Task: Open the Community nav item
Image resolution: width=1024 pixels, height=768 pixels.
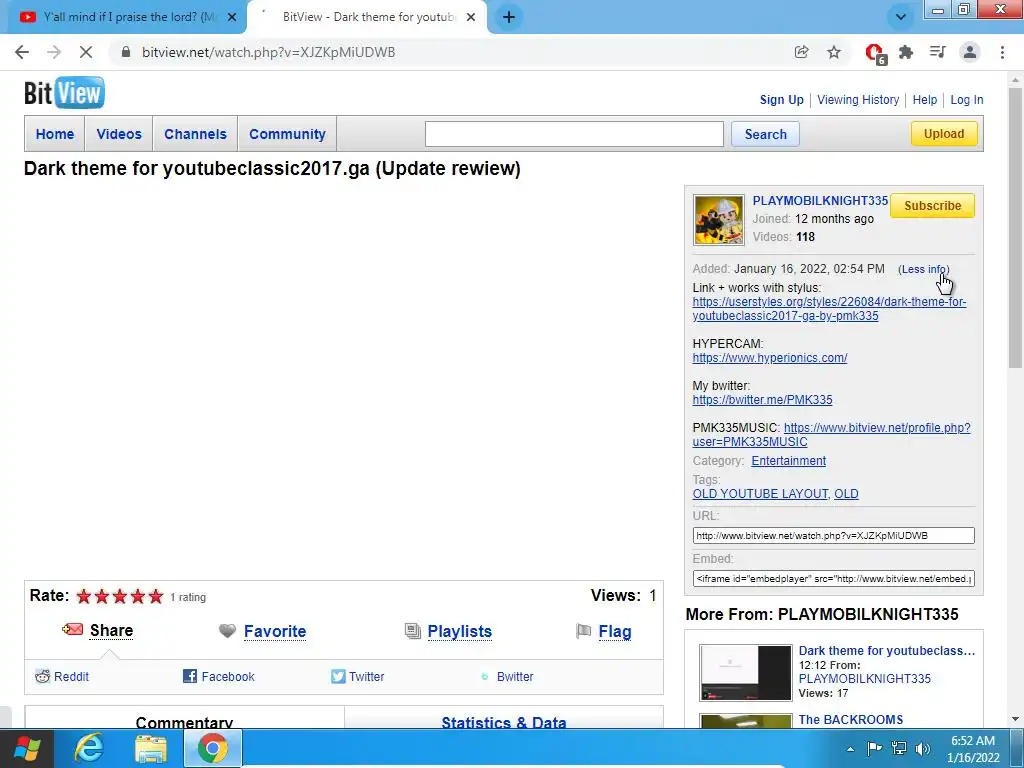Action: [287, 134]
